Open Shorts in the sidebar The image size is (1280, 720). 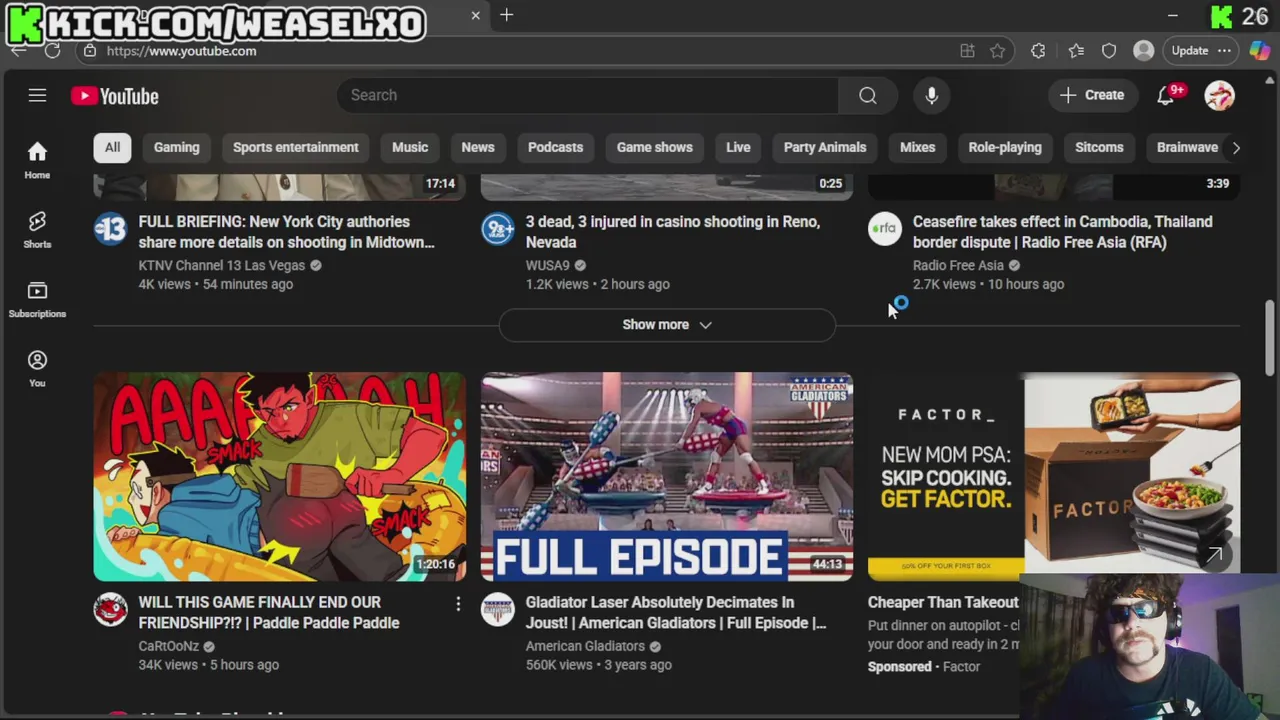37,229
